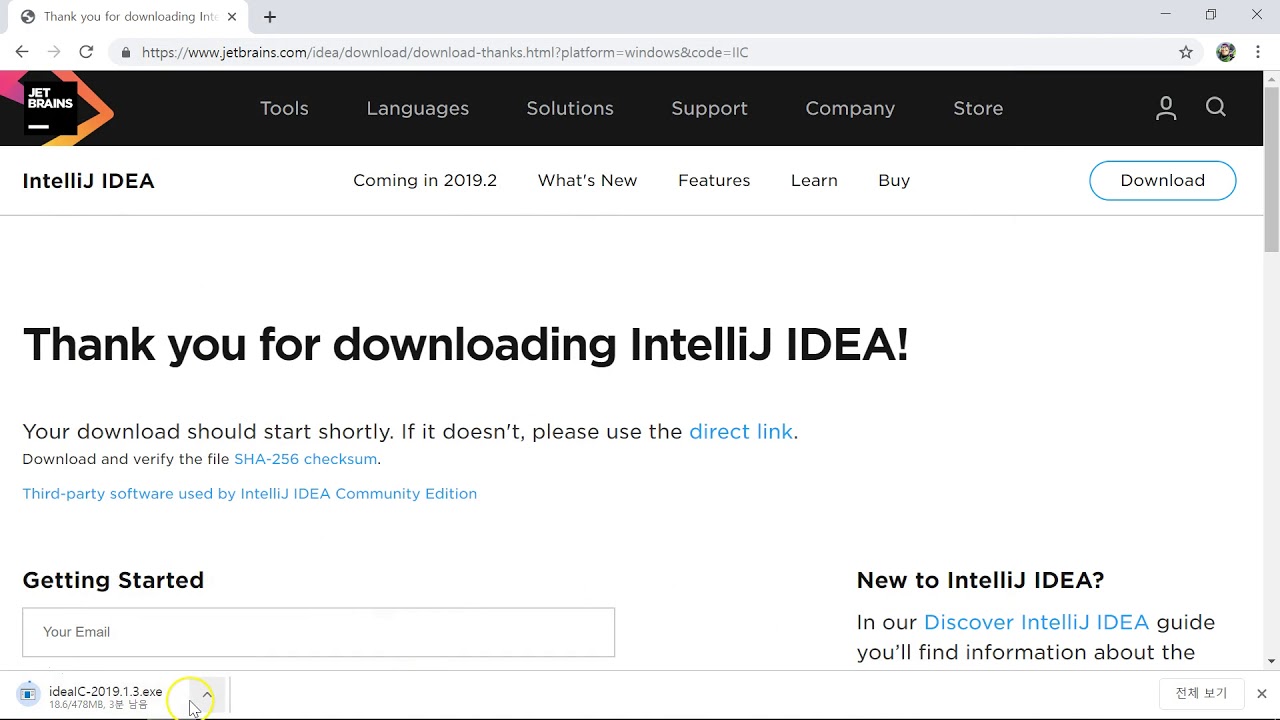
Task: Open the Tools menu
Action: 284,108
